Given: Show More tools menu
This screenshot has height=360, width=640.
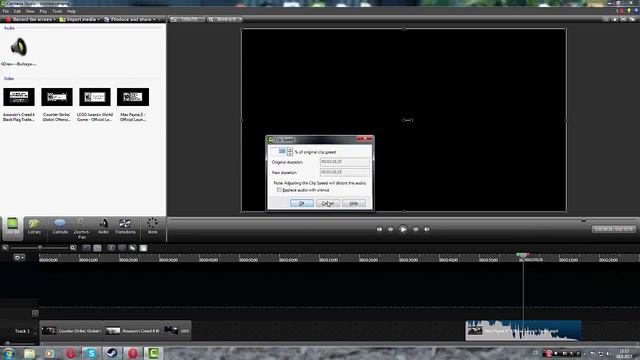Looking at the screenshot, I should pos(152,227).
